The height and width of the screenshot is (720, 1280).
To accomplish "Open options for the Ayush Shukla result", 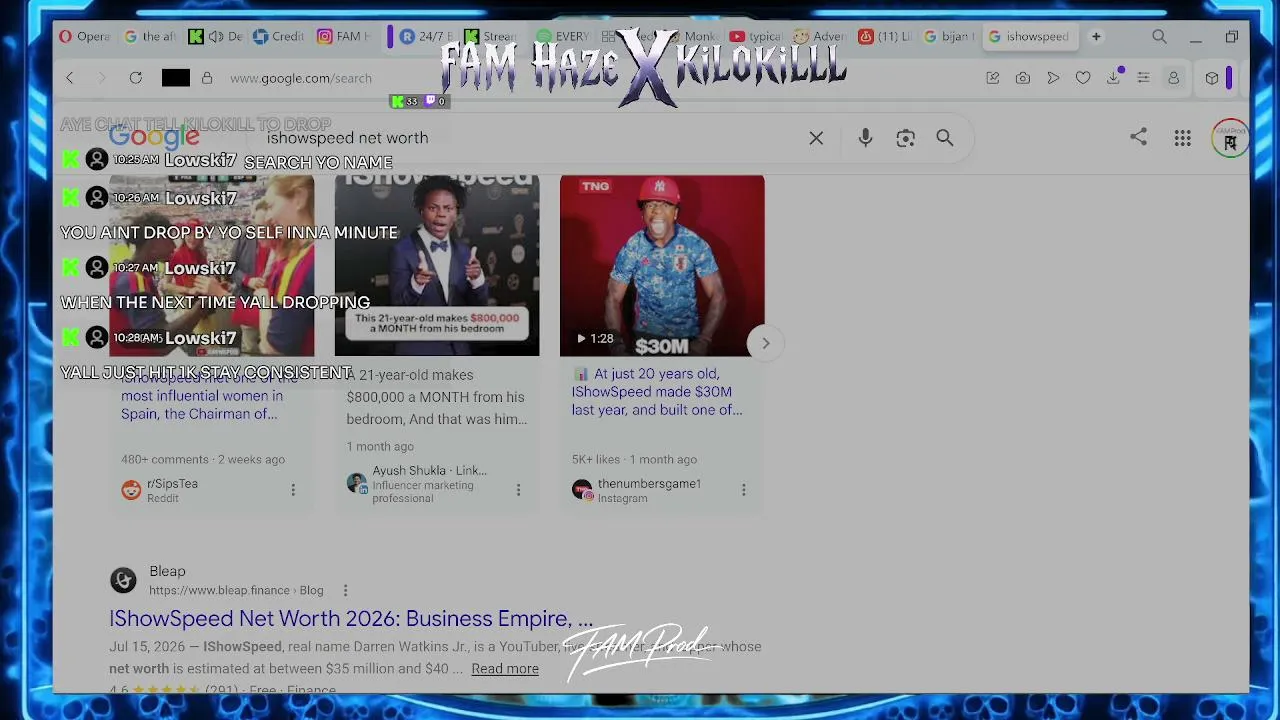I will (x=518, y=490).
